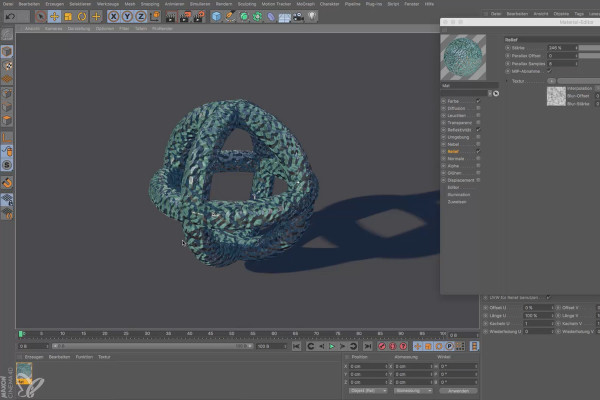The image size is (600, 400).
Task: Open the Selektieren menu
Action: [x=80, y=4]
